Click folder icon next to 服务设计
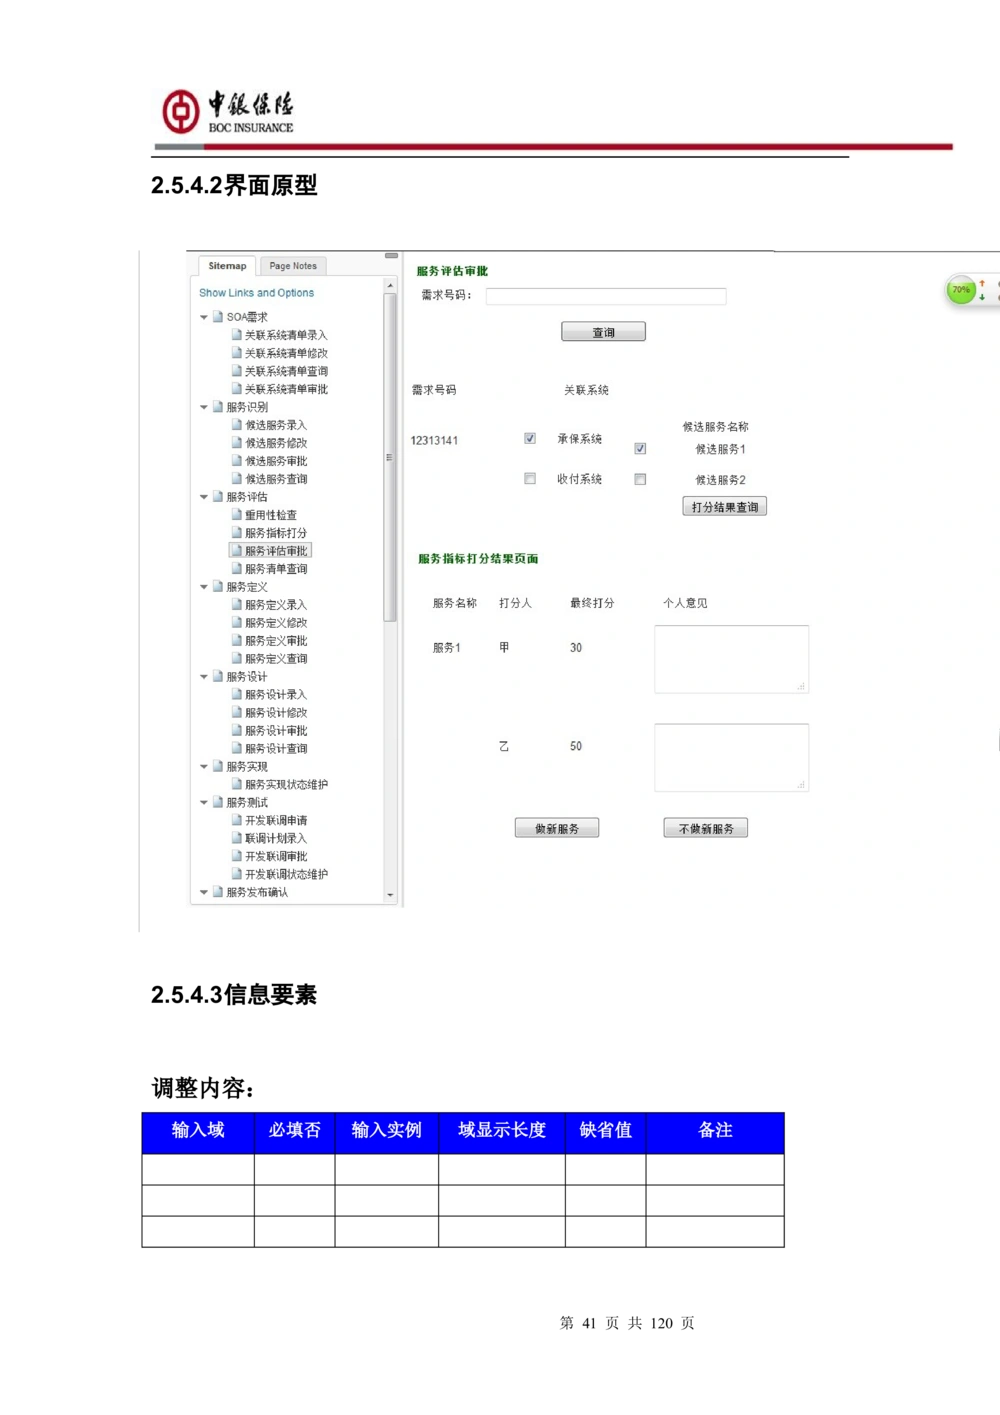 tap(218, 677)
